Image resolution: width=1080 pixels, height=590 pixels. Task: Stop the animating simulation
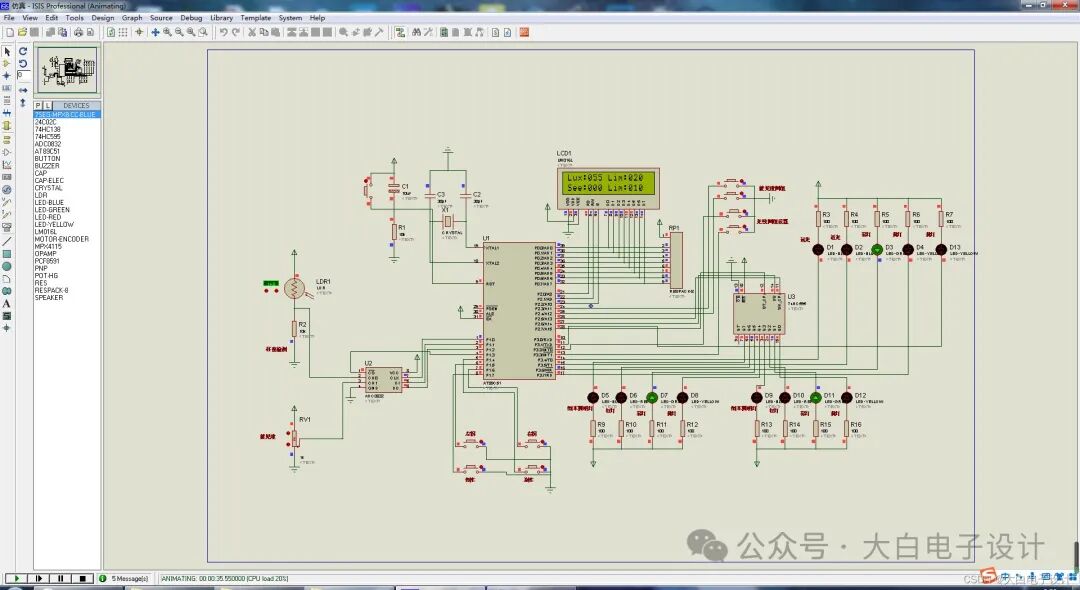pyautogui.click(x=83, y=578)
